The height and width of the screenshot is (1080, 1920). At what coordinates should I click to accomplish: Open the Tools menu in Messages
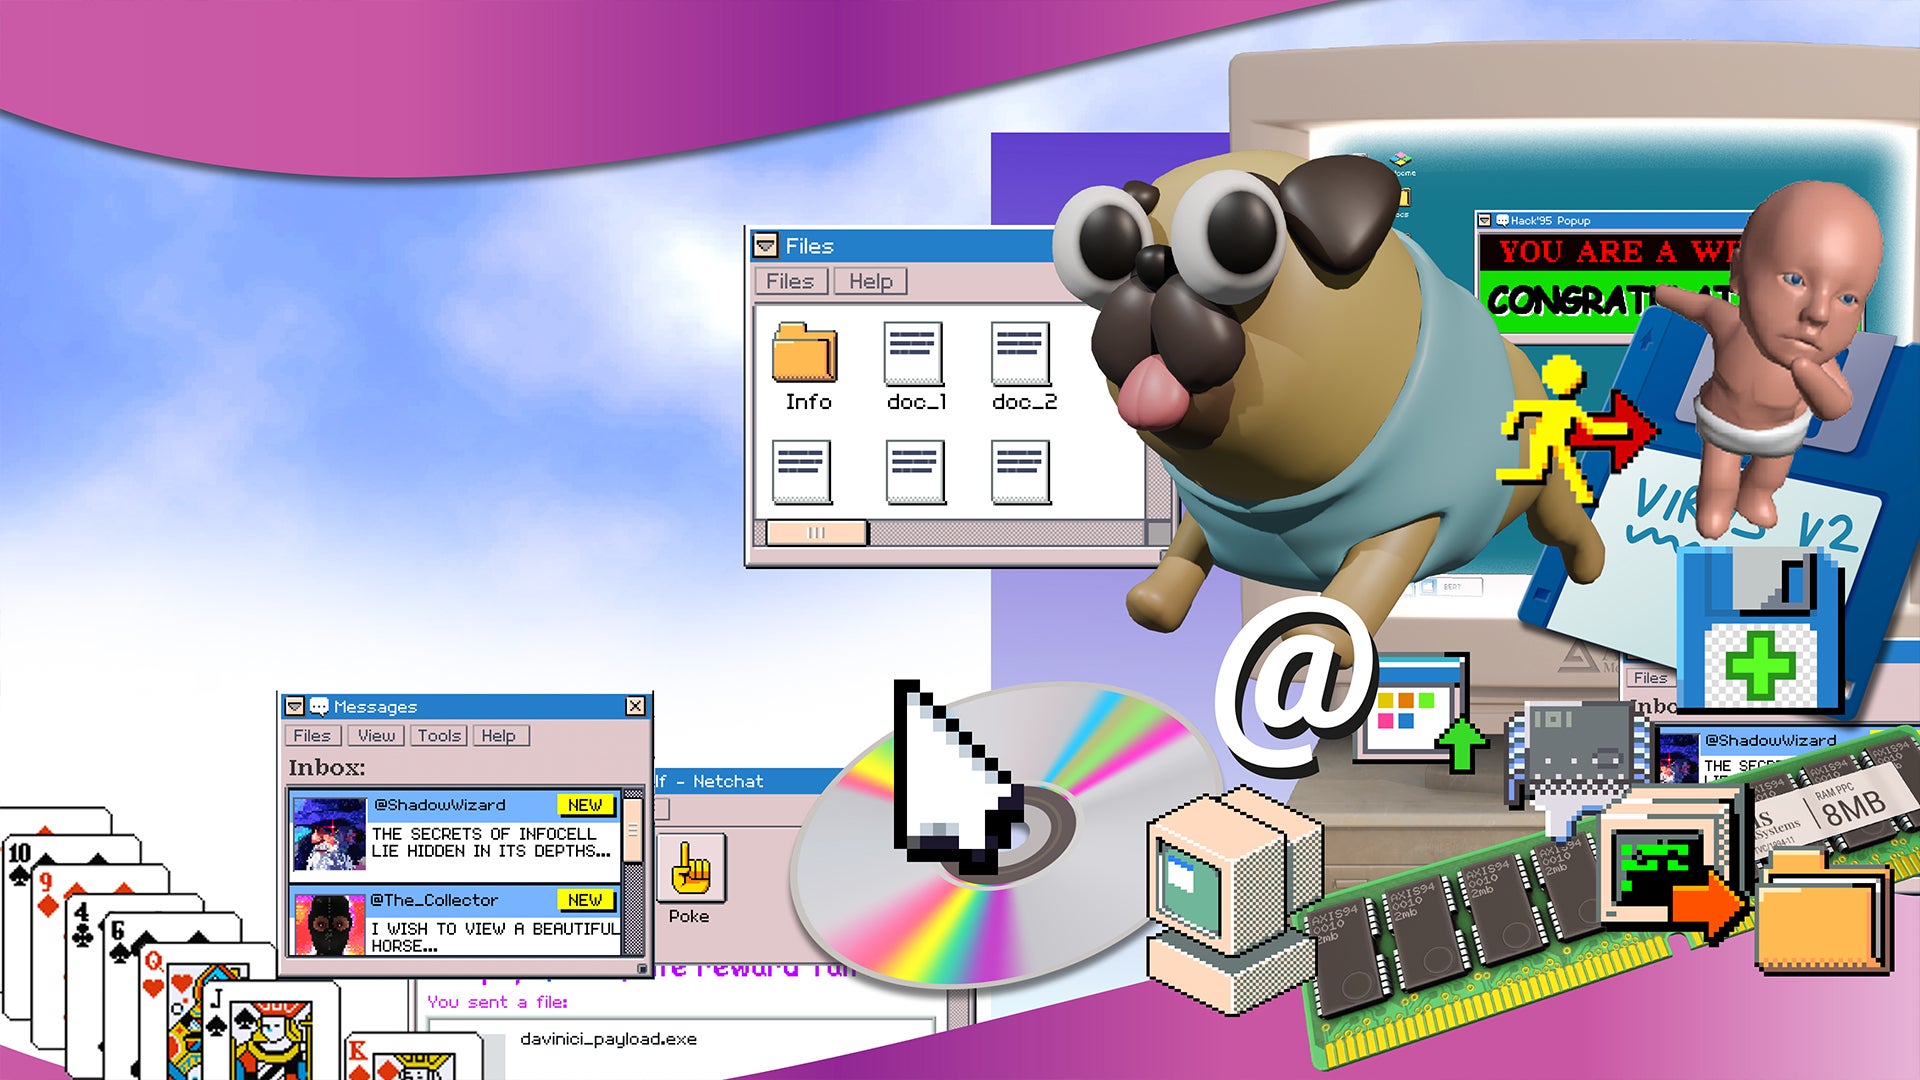tap(439, 736)
